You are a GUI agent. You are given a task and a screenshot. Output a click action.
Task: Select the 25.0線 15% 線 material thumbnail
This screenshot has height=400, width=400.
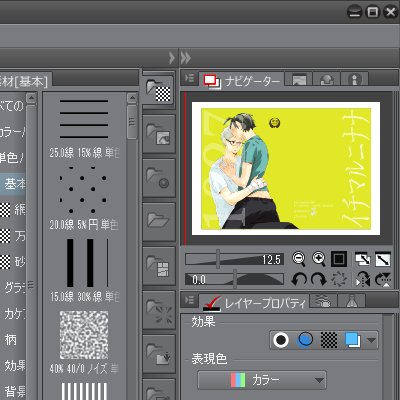click(84, 119)
